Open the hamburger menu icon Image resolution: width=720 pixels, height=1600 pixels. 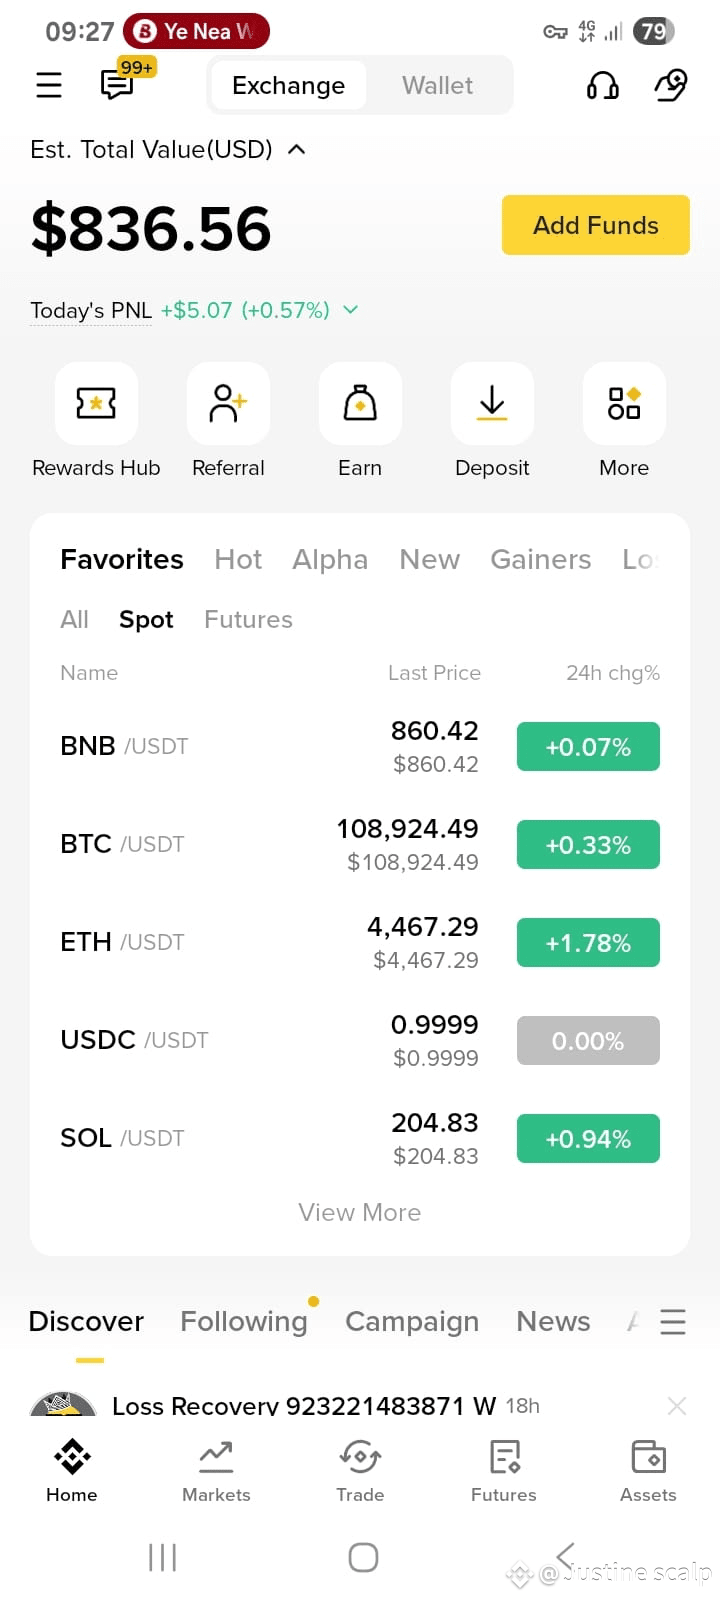pos(49,86)
